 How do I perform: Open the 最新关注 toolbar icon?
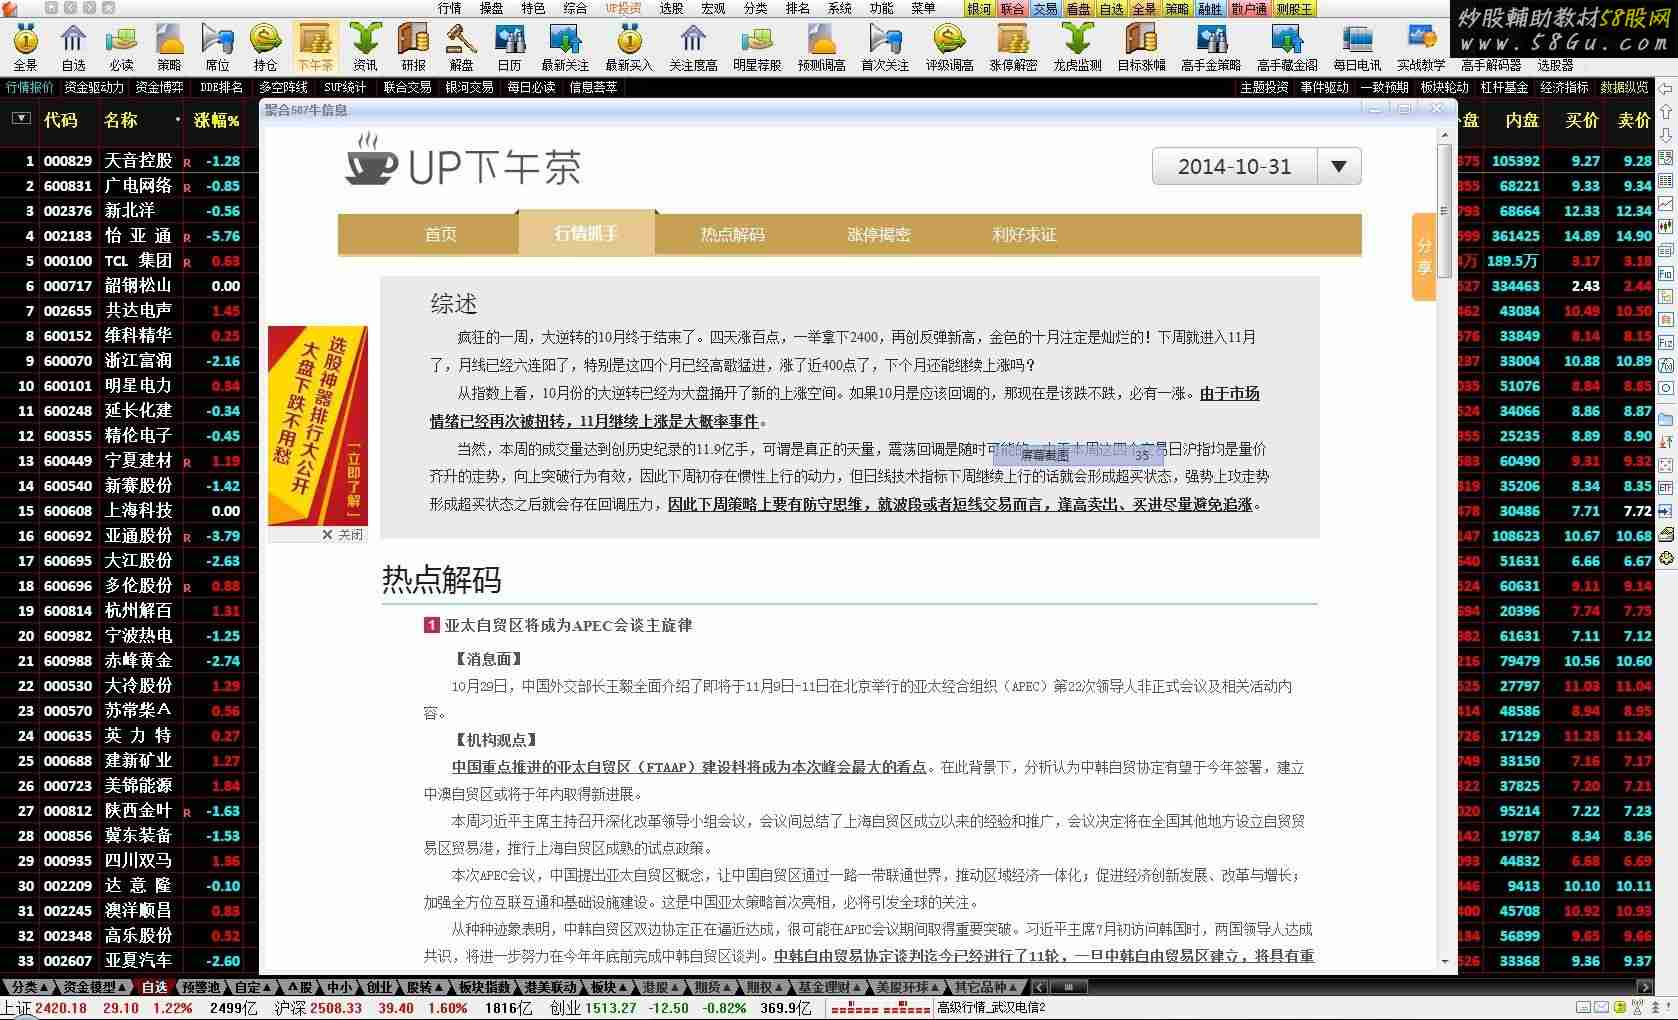click(565, 47)
